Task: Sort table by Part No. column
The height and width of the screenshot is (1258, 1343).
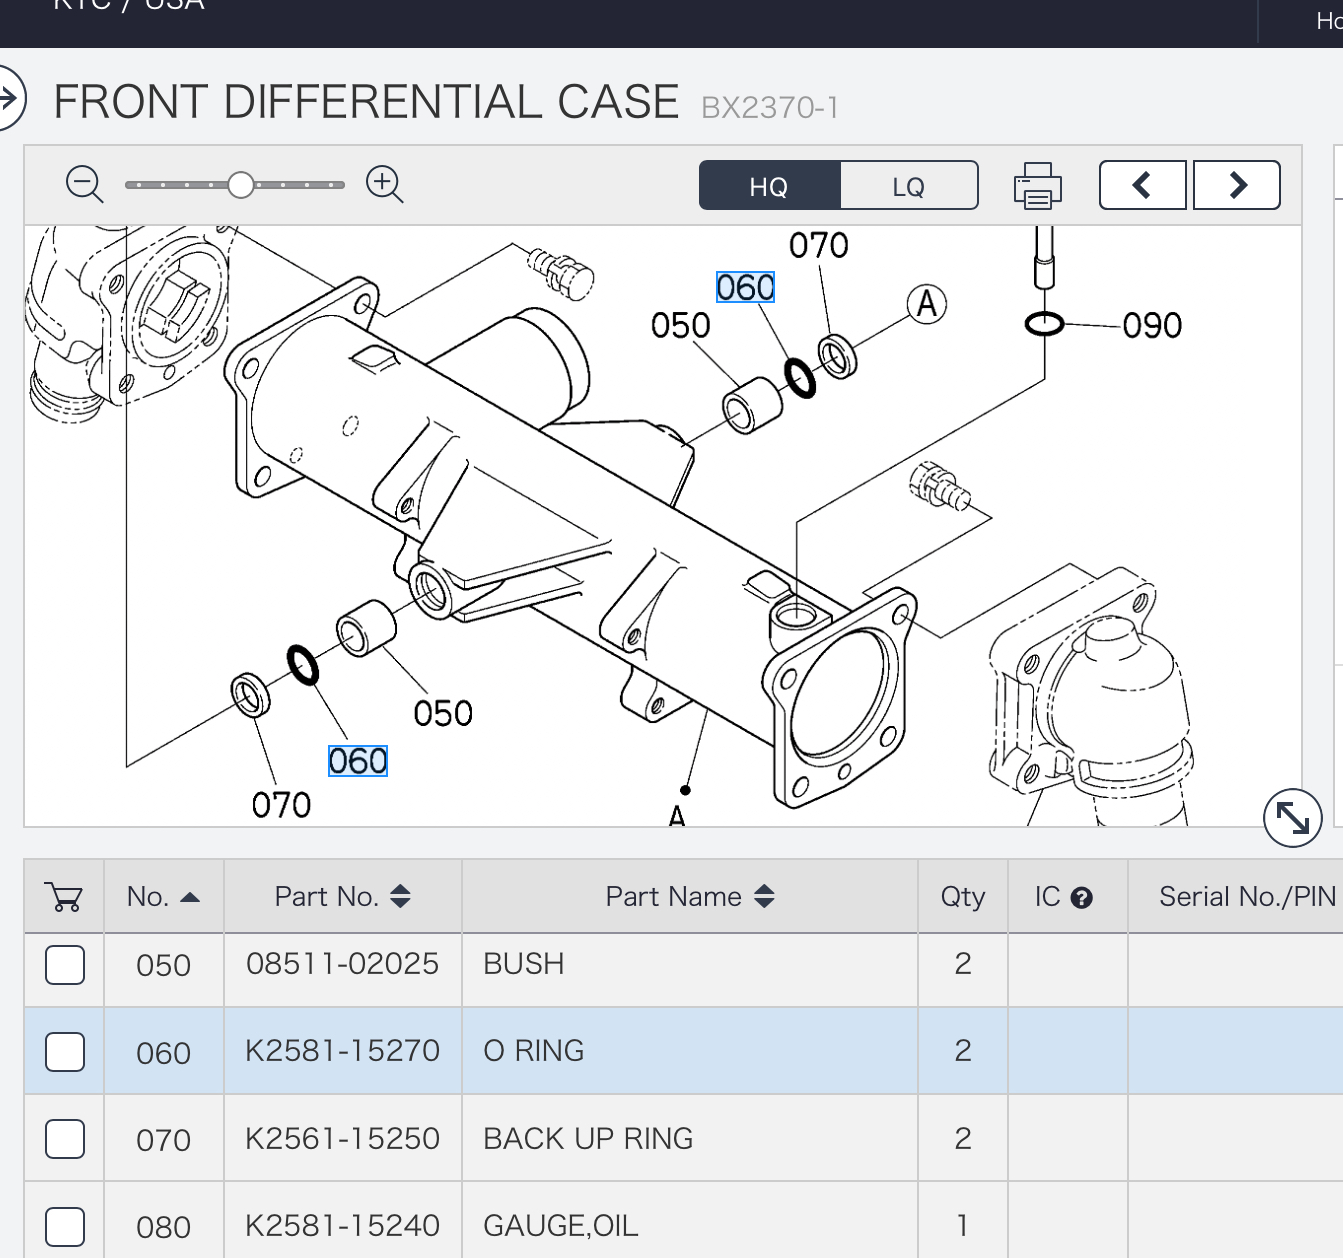Action: [x=343, y=897]
